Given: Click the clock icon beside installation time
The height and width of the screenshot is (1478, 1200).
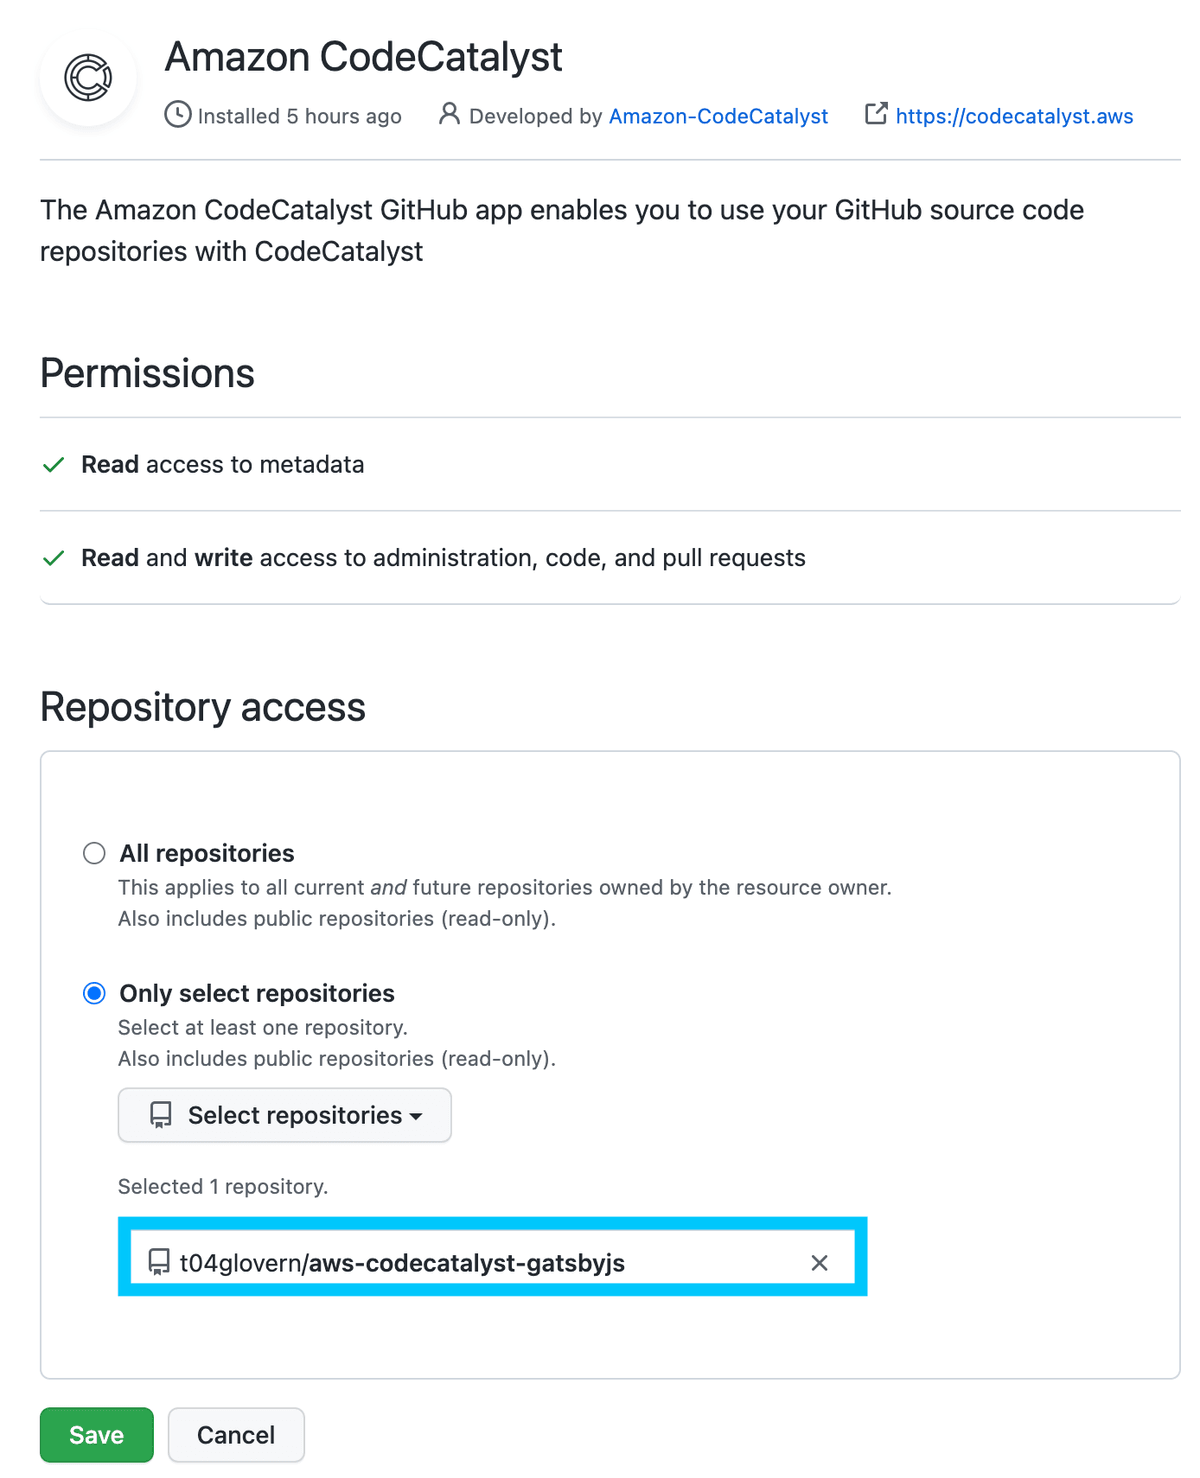Looking at the screenshot, I should [x=176, y=115].
